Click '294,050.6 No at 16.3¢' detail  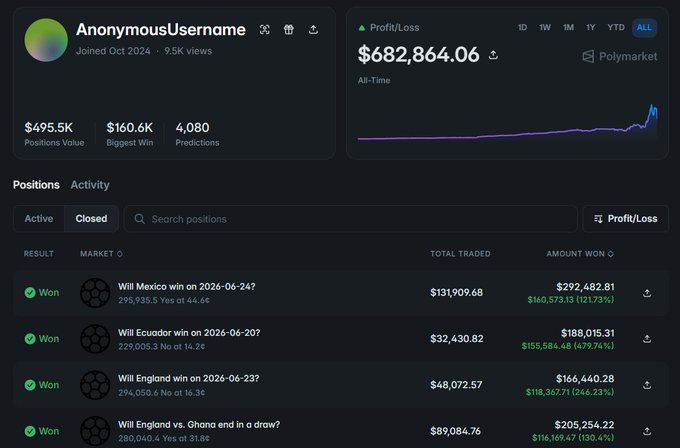[161, 392]
